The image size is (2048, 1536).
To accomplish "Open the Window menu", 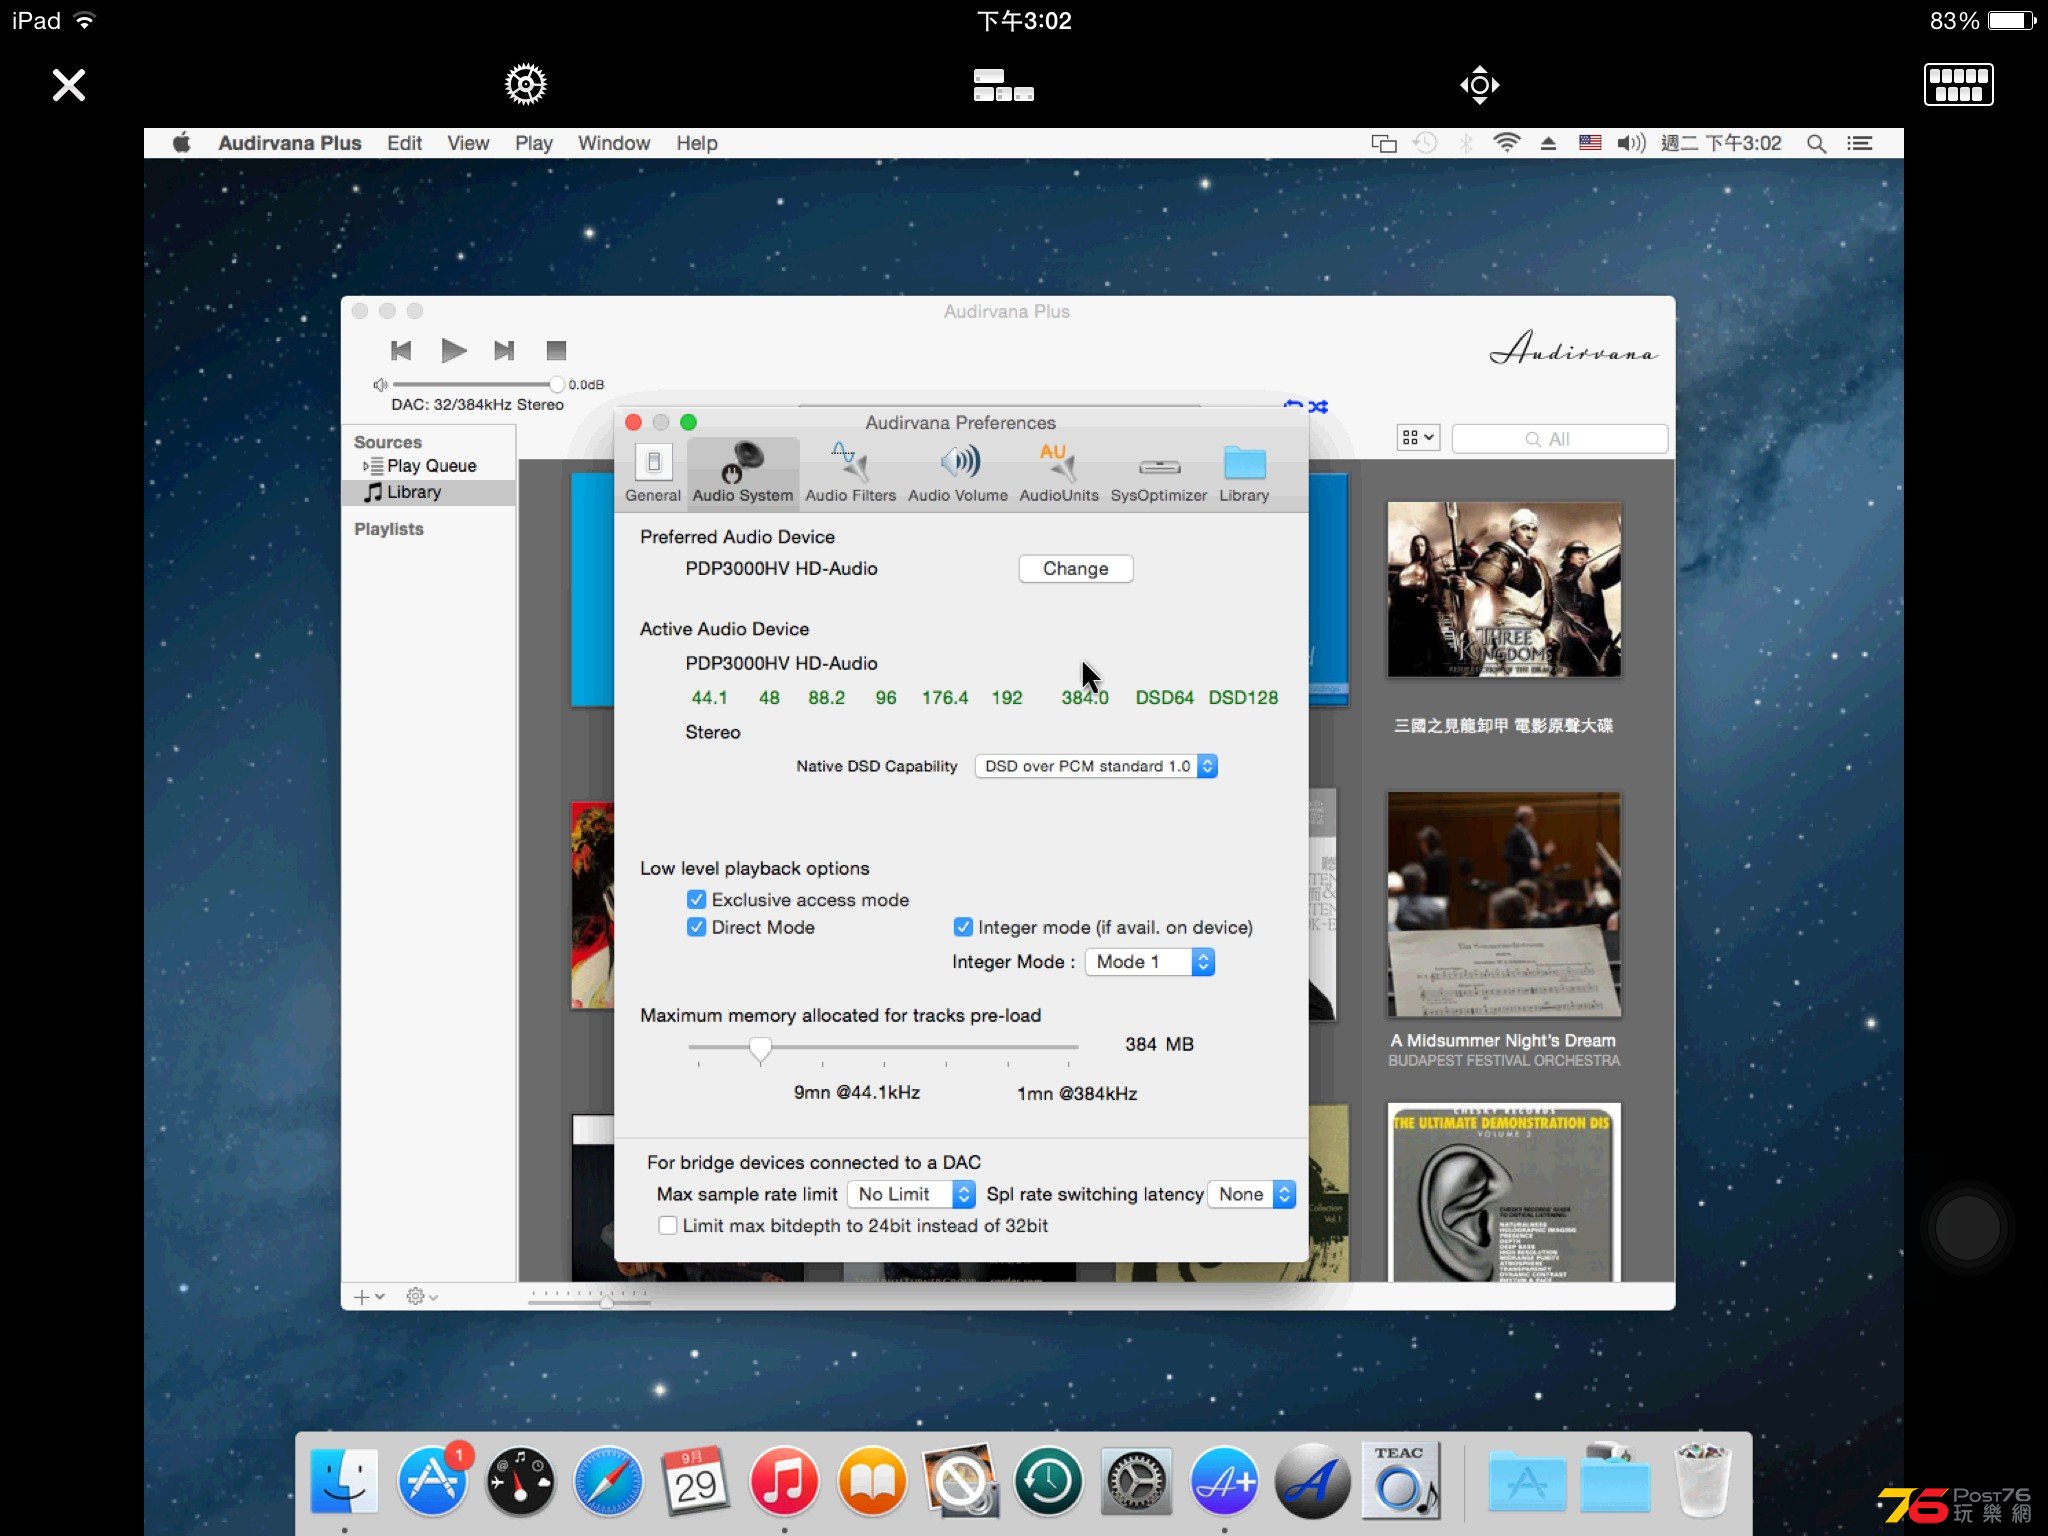I will [x=614, y=143].
